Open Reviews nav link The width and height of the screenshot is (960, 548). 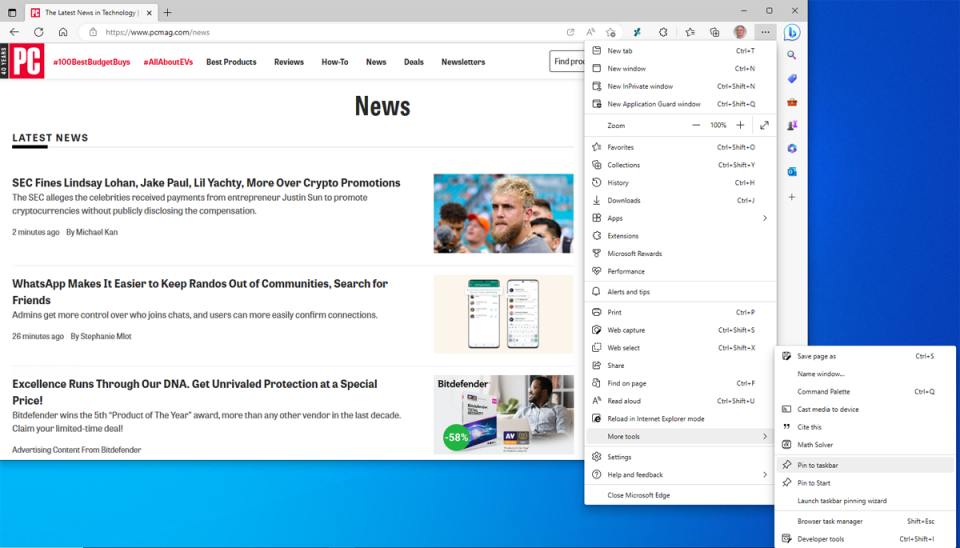pyautogui.click(x=289, y=62)
